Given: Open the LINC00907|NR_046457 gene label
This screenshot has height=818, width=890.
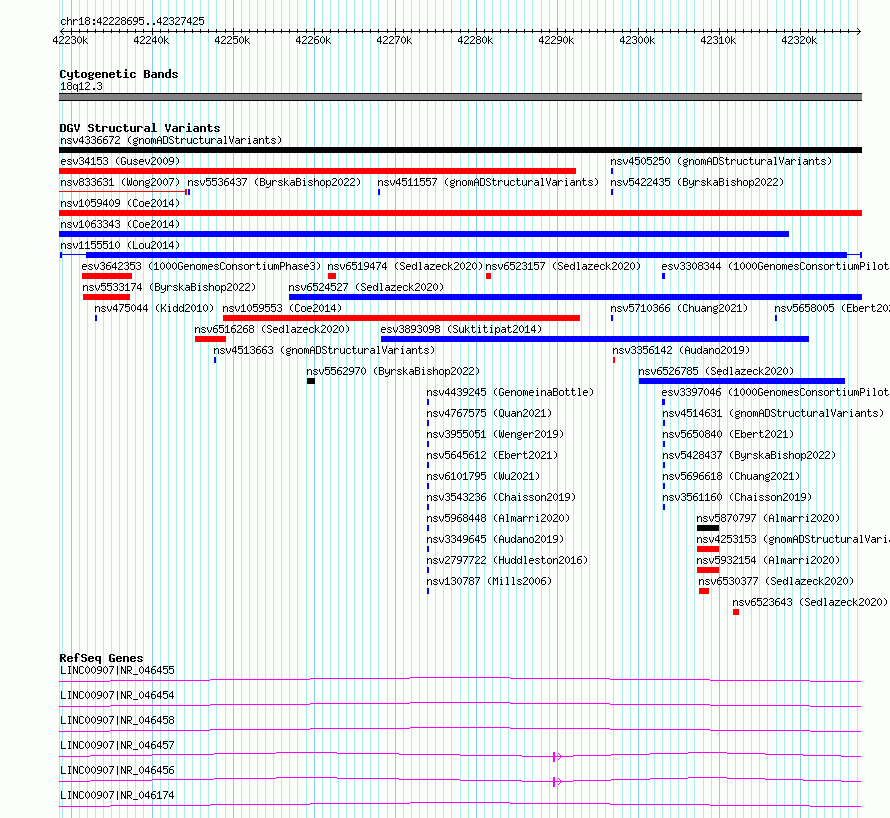Looking at the screenshot, I should click(117, 745).
